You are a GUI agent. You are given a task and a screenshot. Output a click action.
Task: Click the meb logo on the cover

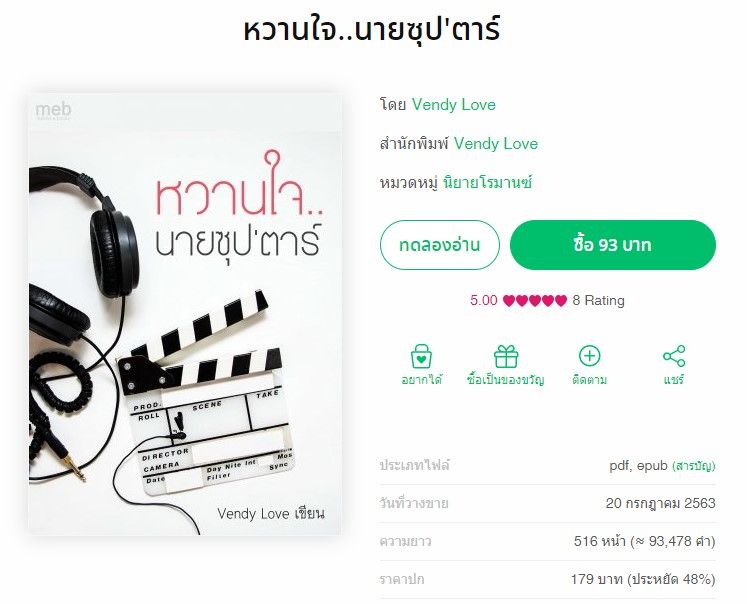pyautogui.click(x=53, y=111)
